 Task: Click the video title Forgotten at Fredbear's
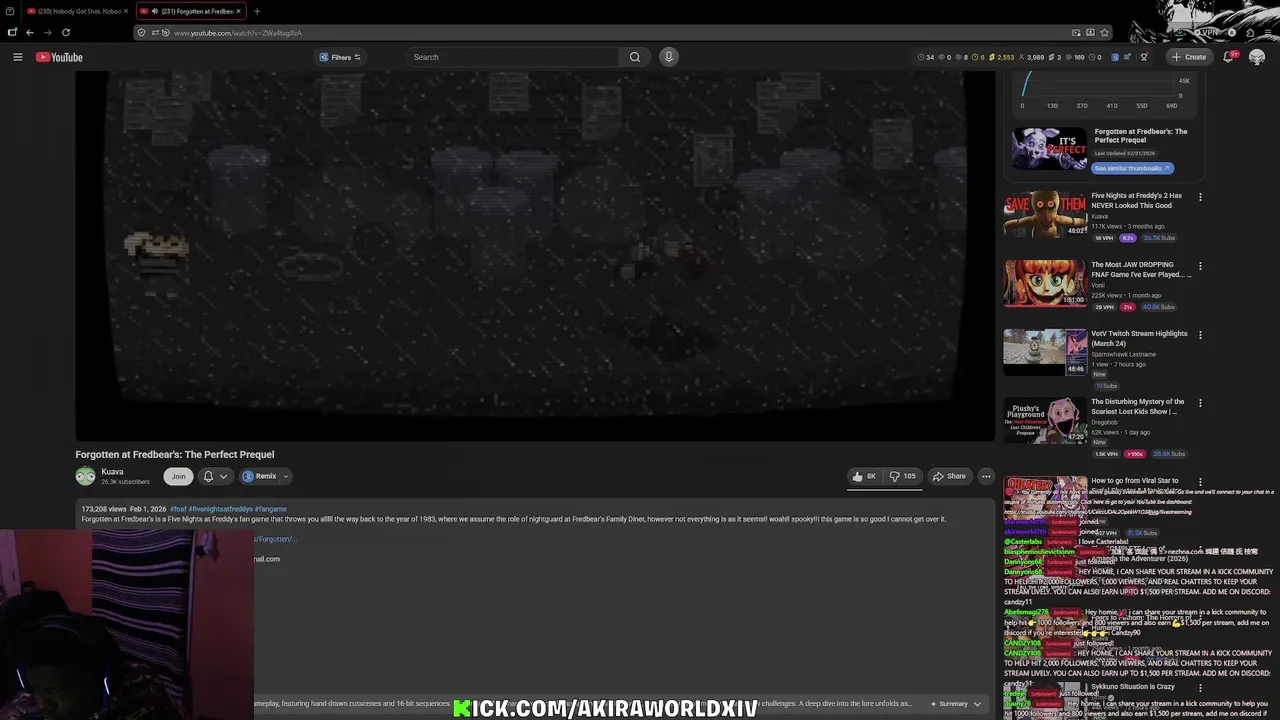click(175, 454)
